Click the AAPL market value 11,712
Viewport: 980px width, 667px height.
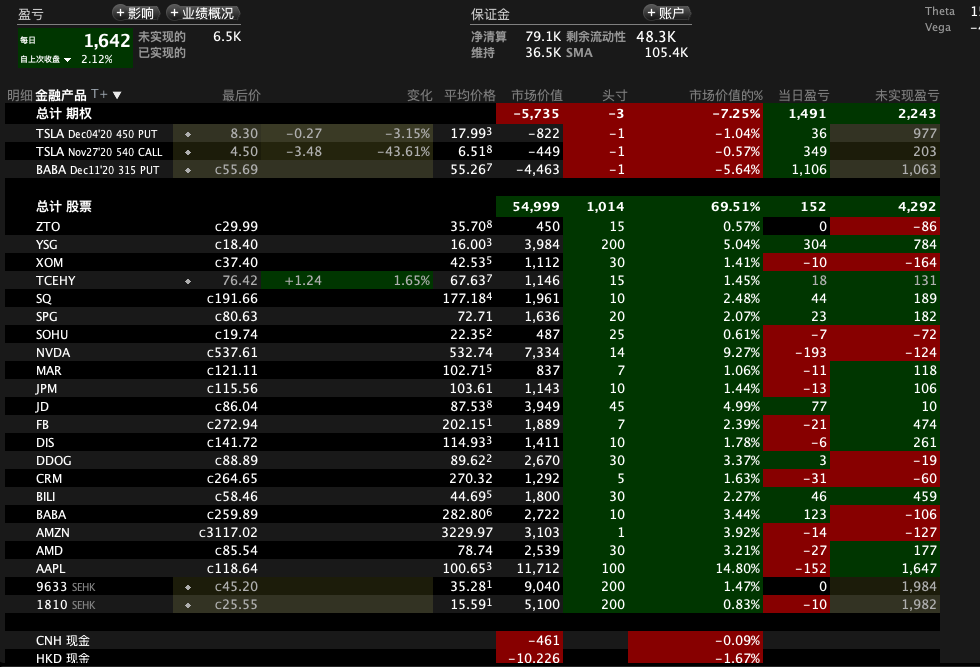(x=538, y=569)
